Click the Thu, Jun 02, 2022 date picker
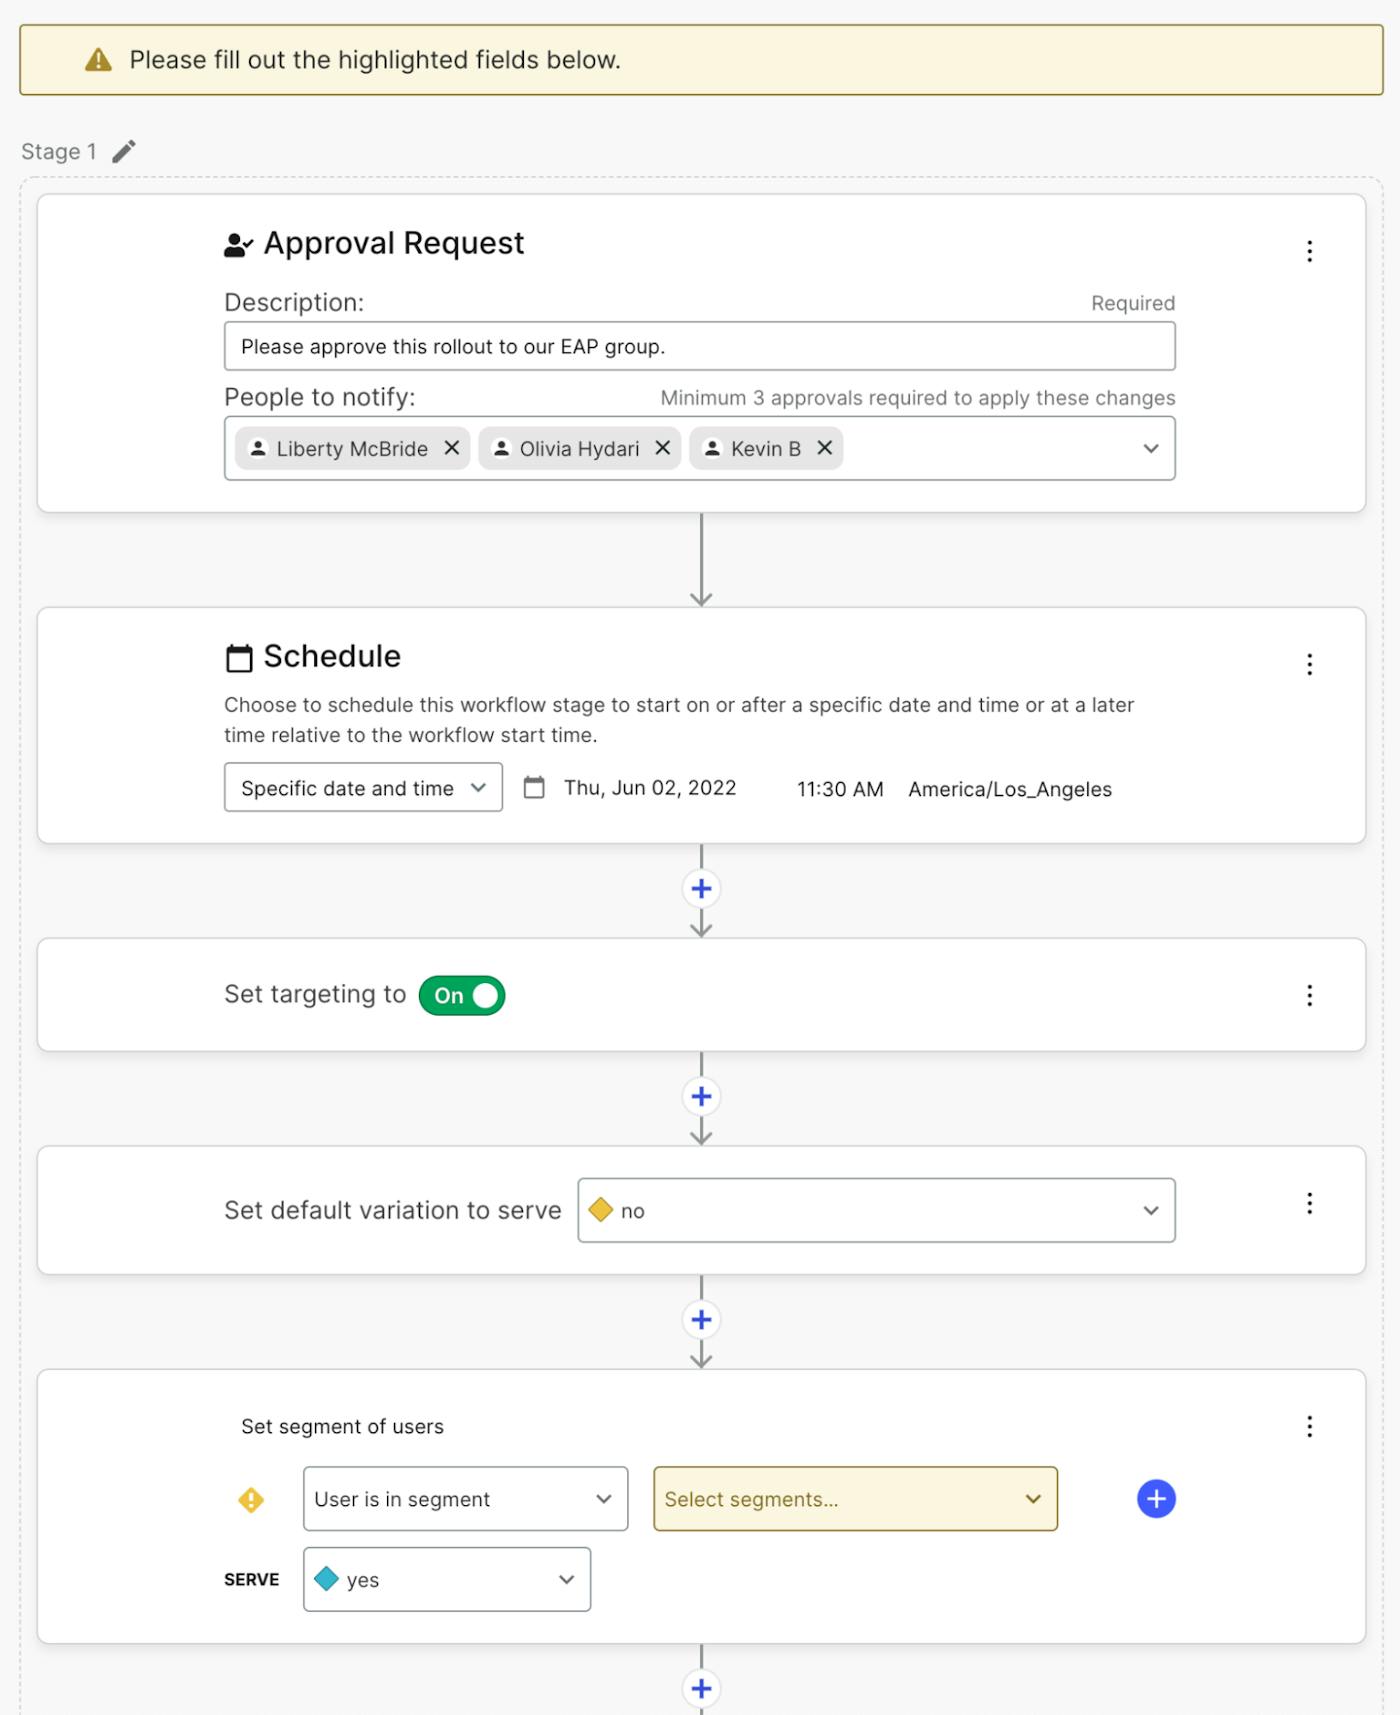Screen dimensions: 1400x1715 click(648, 788)
